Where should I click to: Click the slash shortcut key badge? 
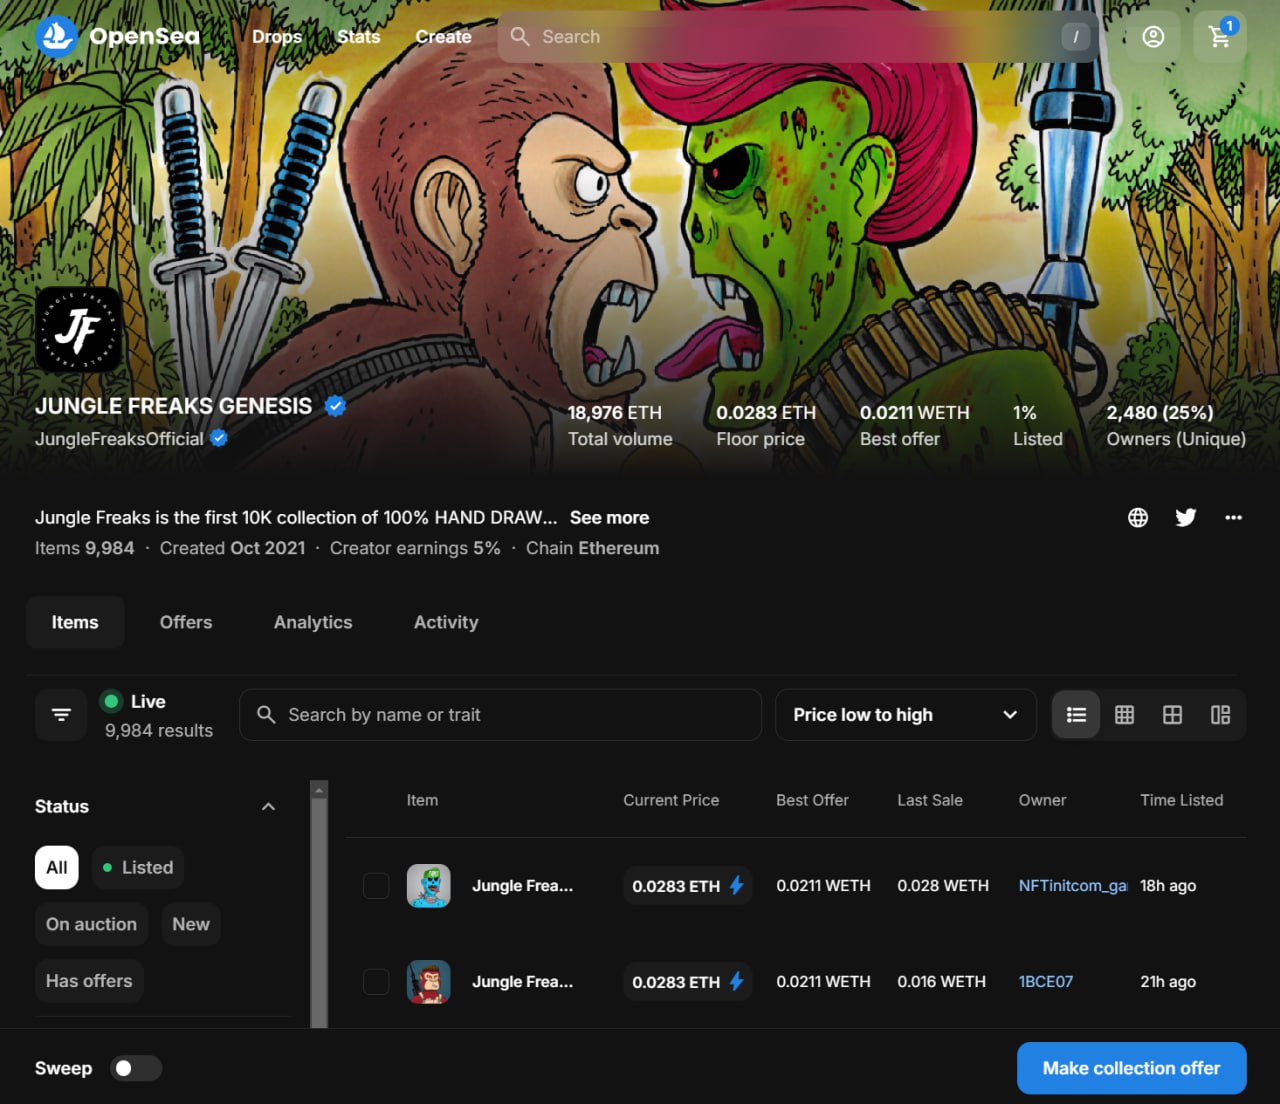pyautogui.click(x=1075, y=37)
